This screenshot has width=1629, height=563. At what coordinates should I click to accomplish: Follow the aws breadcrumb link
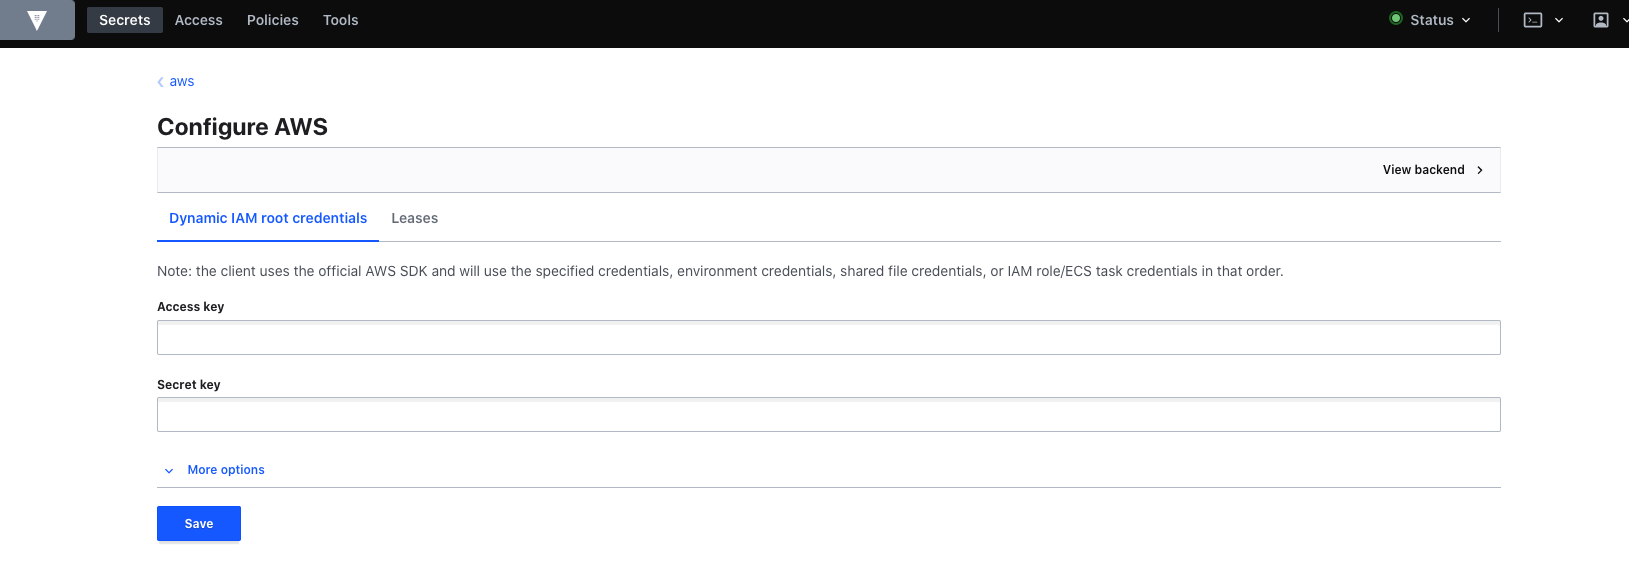click(182, 82)
